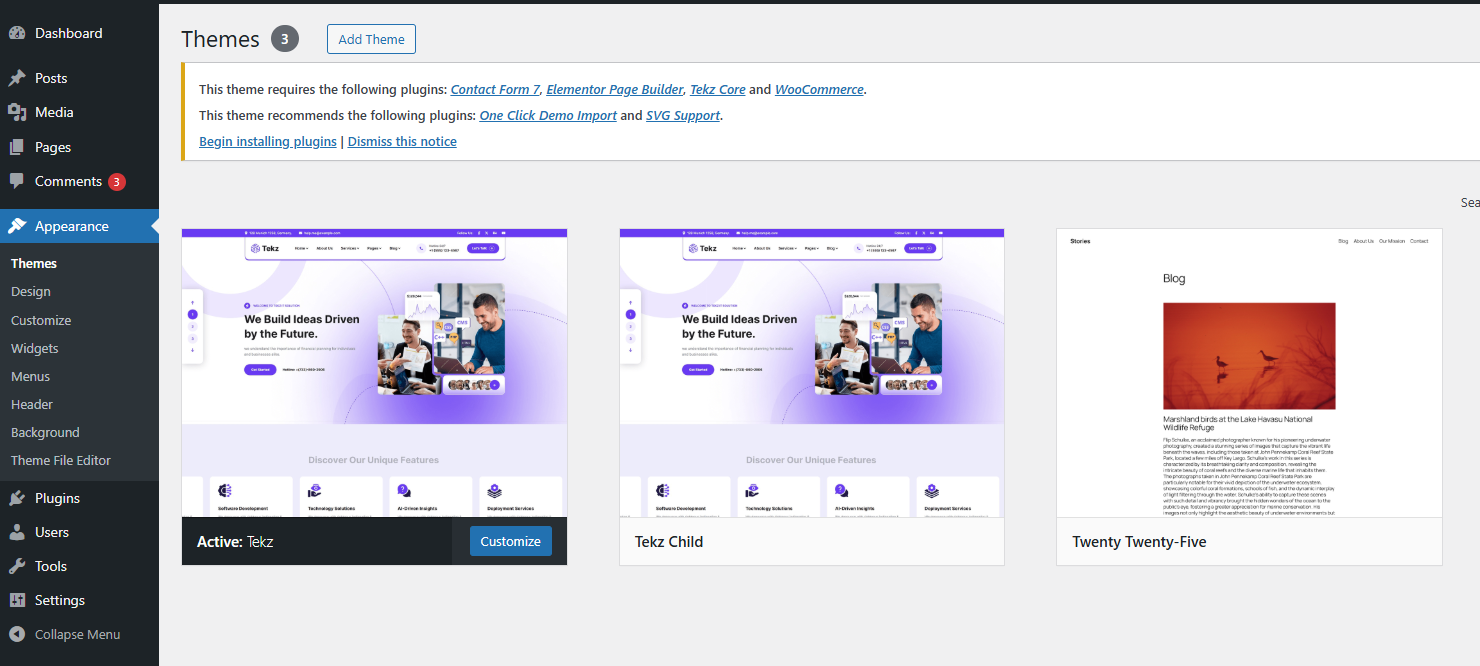This screenshot has width=1480, height=666.
Task: Click the Media icon in sidebar
Action: pyautogui.click(x=17, y=112)
